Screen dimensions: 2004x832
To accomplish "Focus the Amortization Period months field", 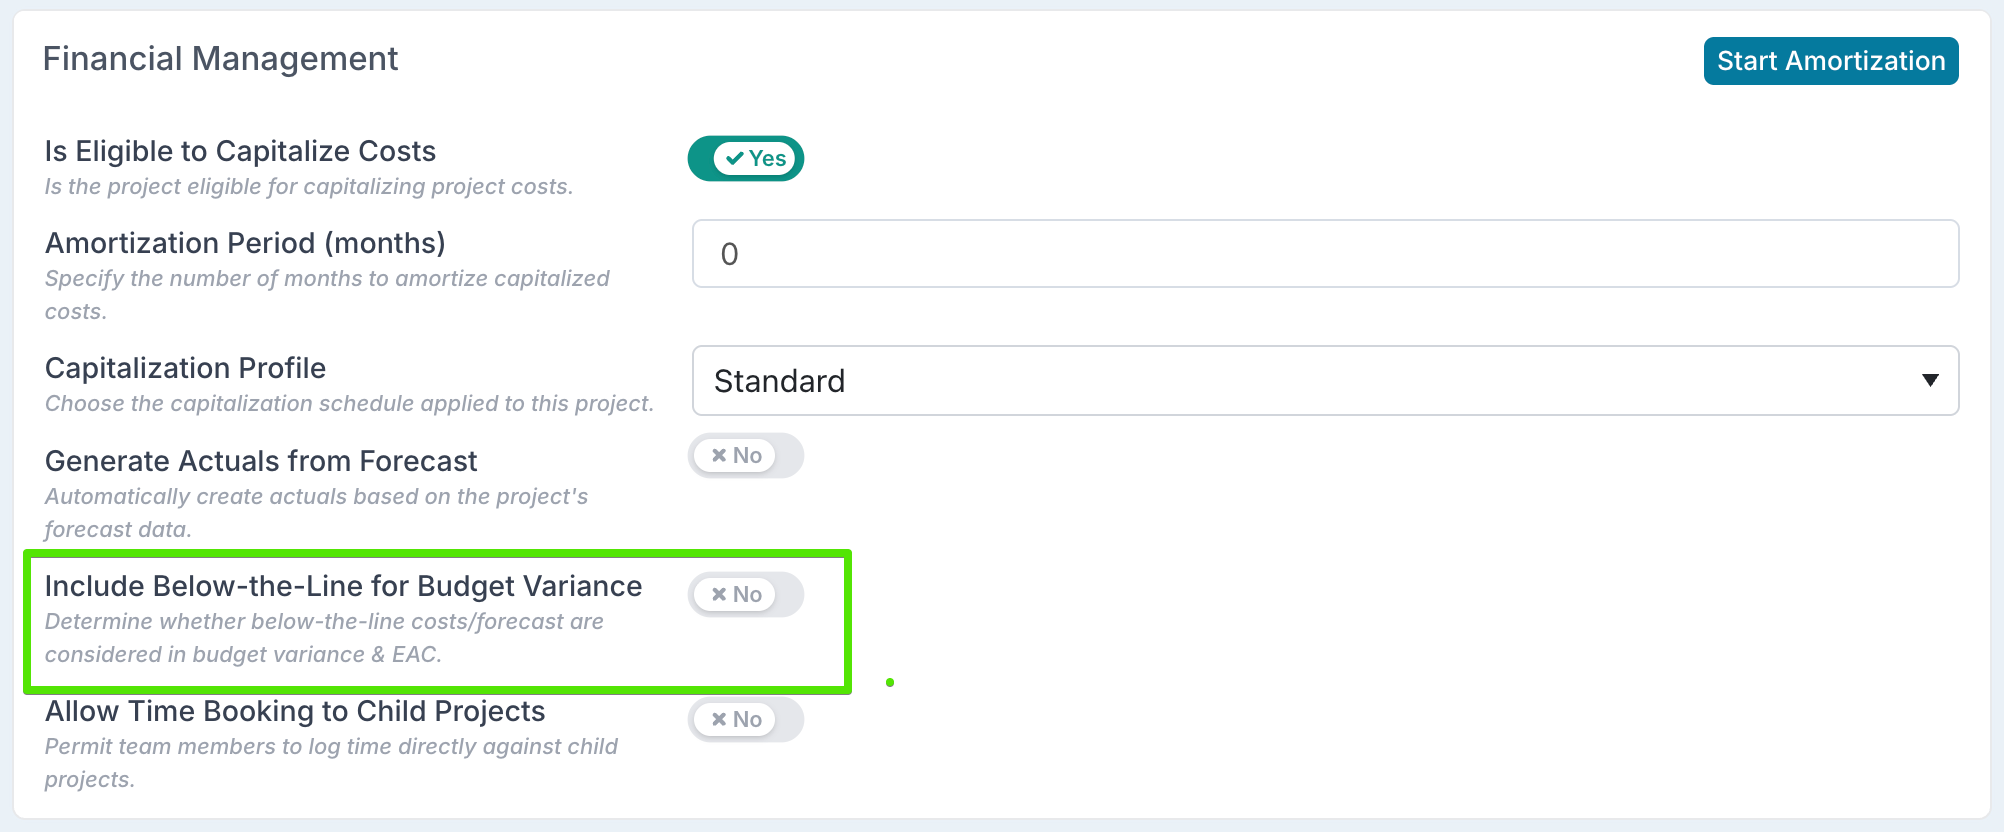I will (1324, 254).
